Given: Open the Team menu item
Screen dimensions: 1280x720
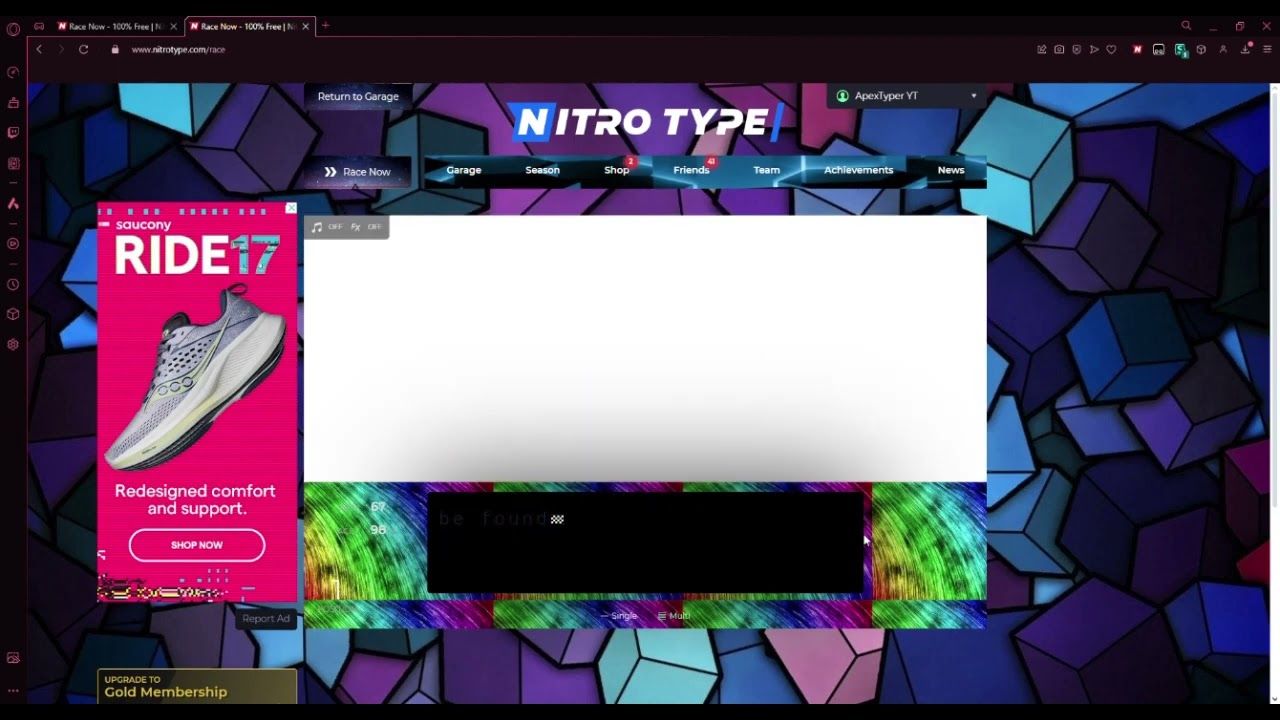Looking at the screenshot, I should 767,170.
